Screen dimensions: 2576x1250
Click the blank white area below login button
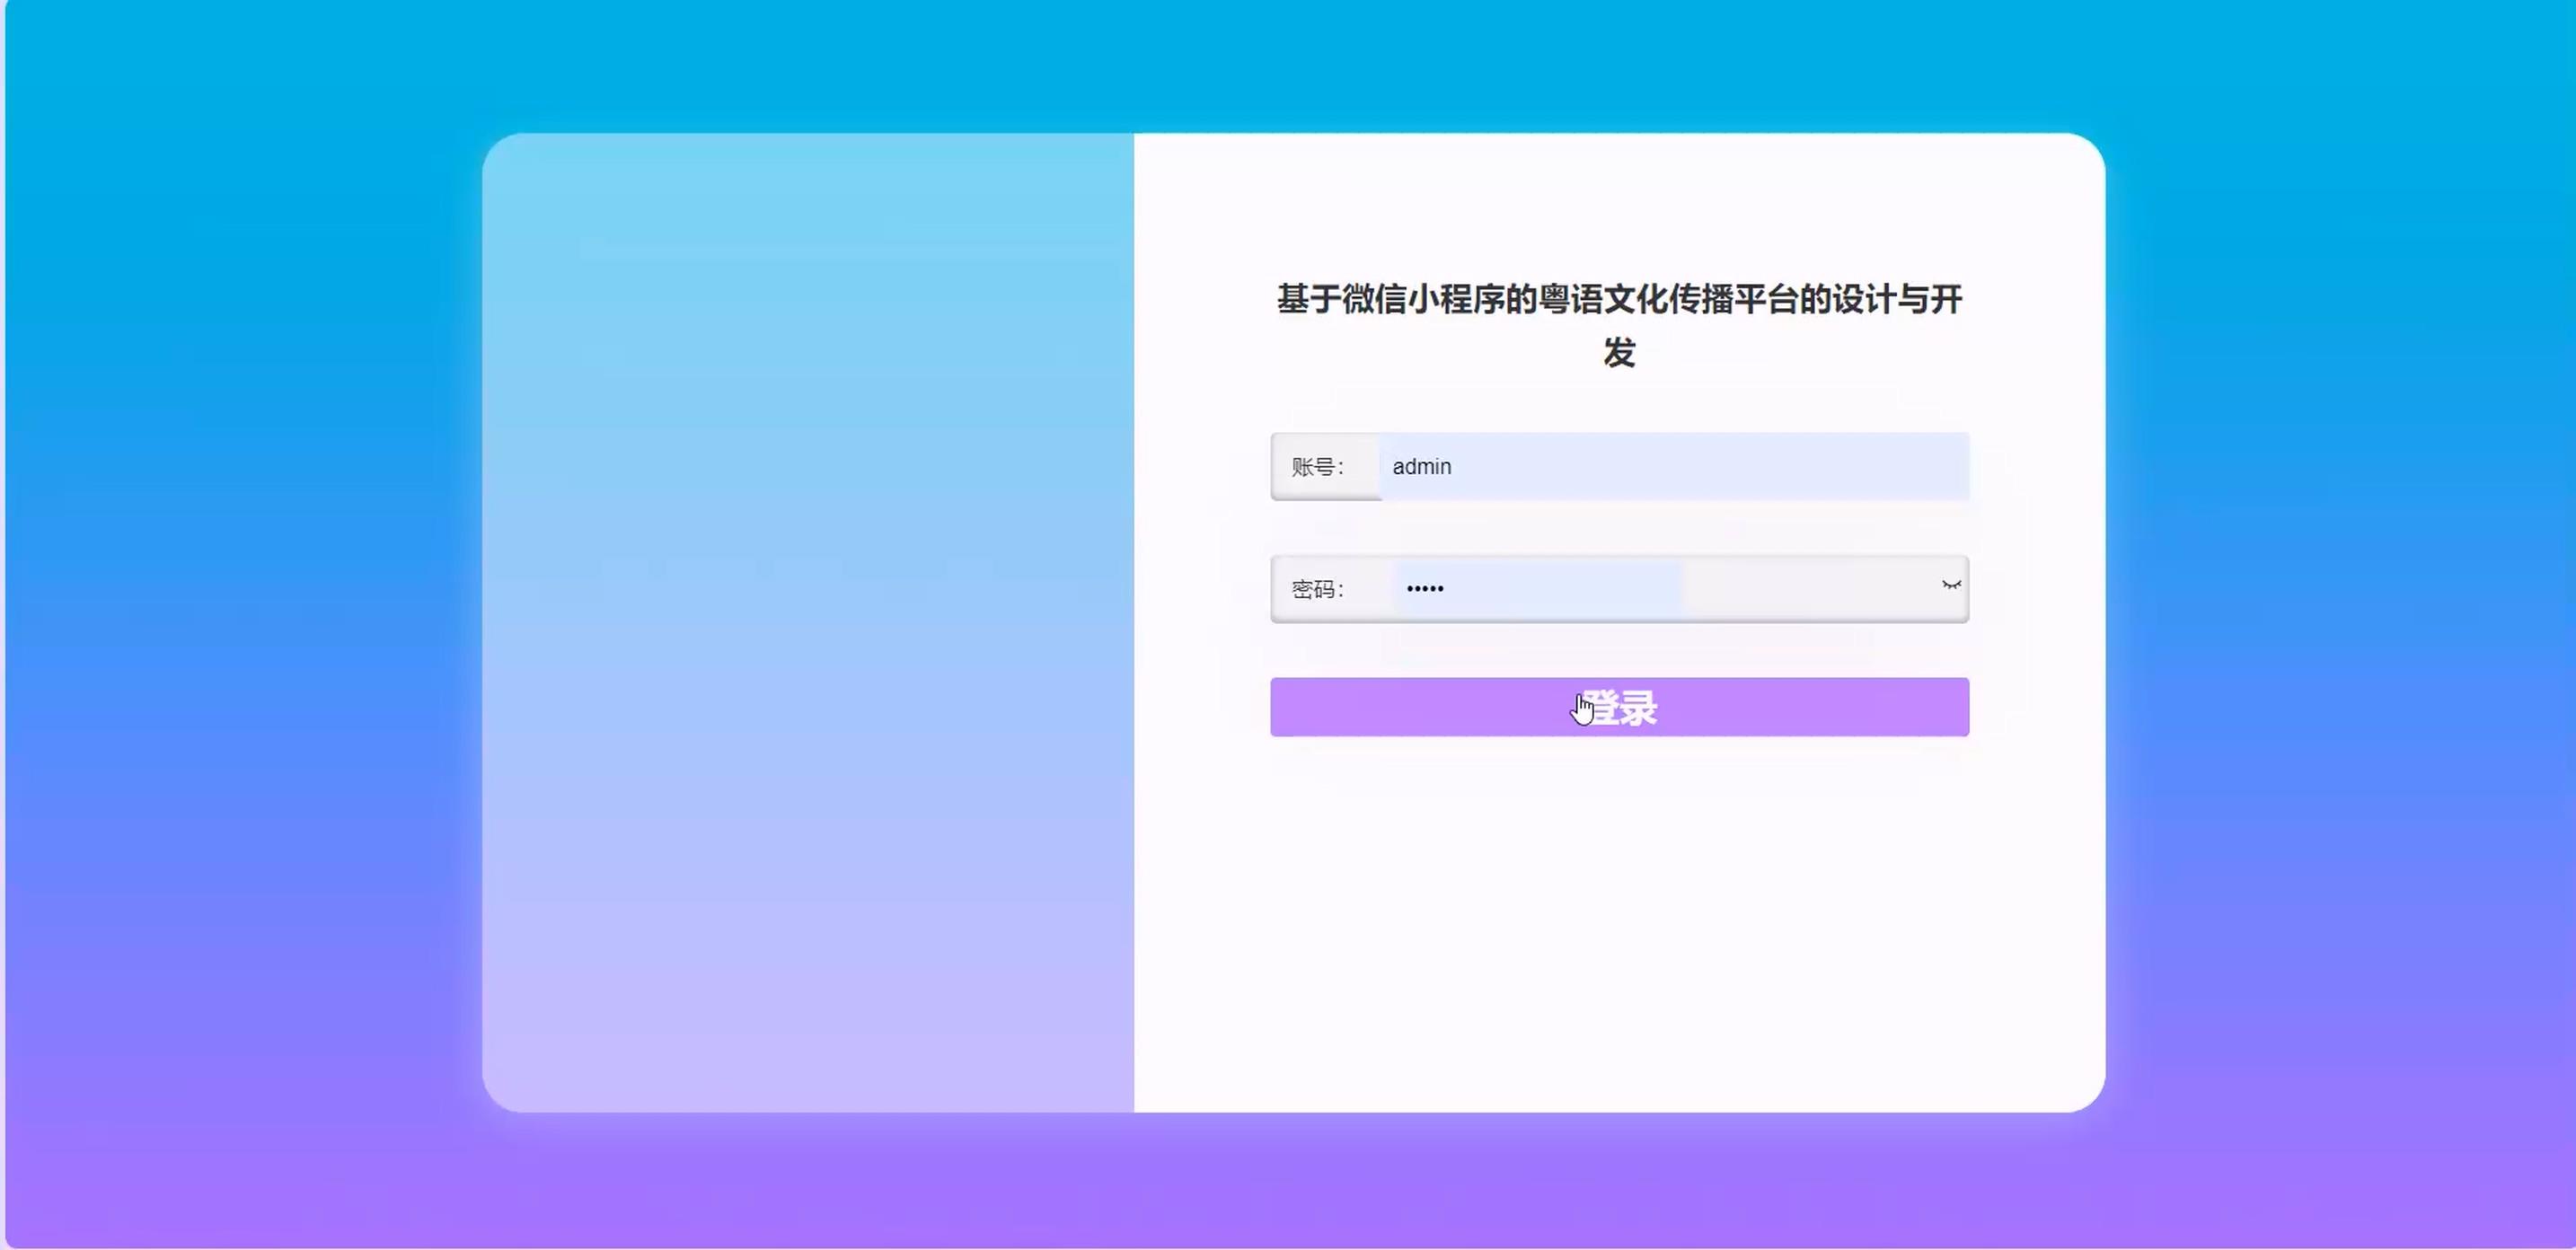click(x=1619, y=920)
